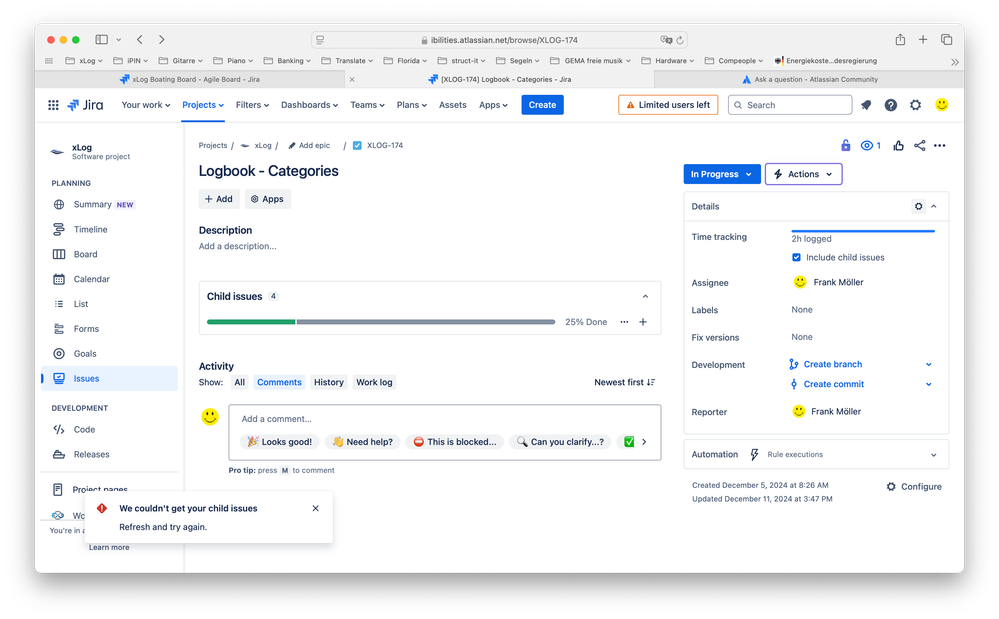Dismiss the child issues error notification
The width and height of the screenshot is (999, 619).
(315, 508)
